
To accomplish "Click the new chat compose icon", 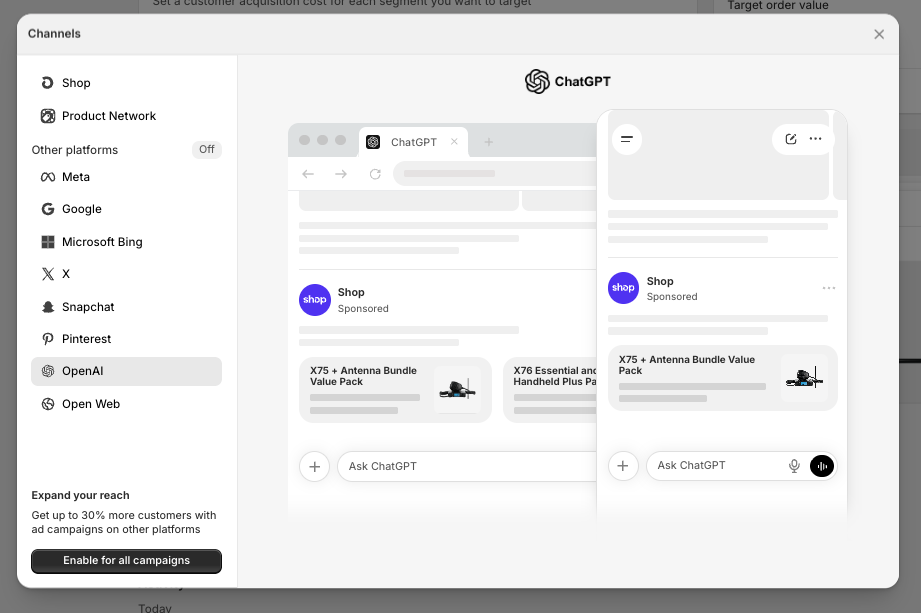I will (791, 139).
